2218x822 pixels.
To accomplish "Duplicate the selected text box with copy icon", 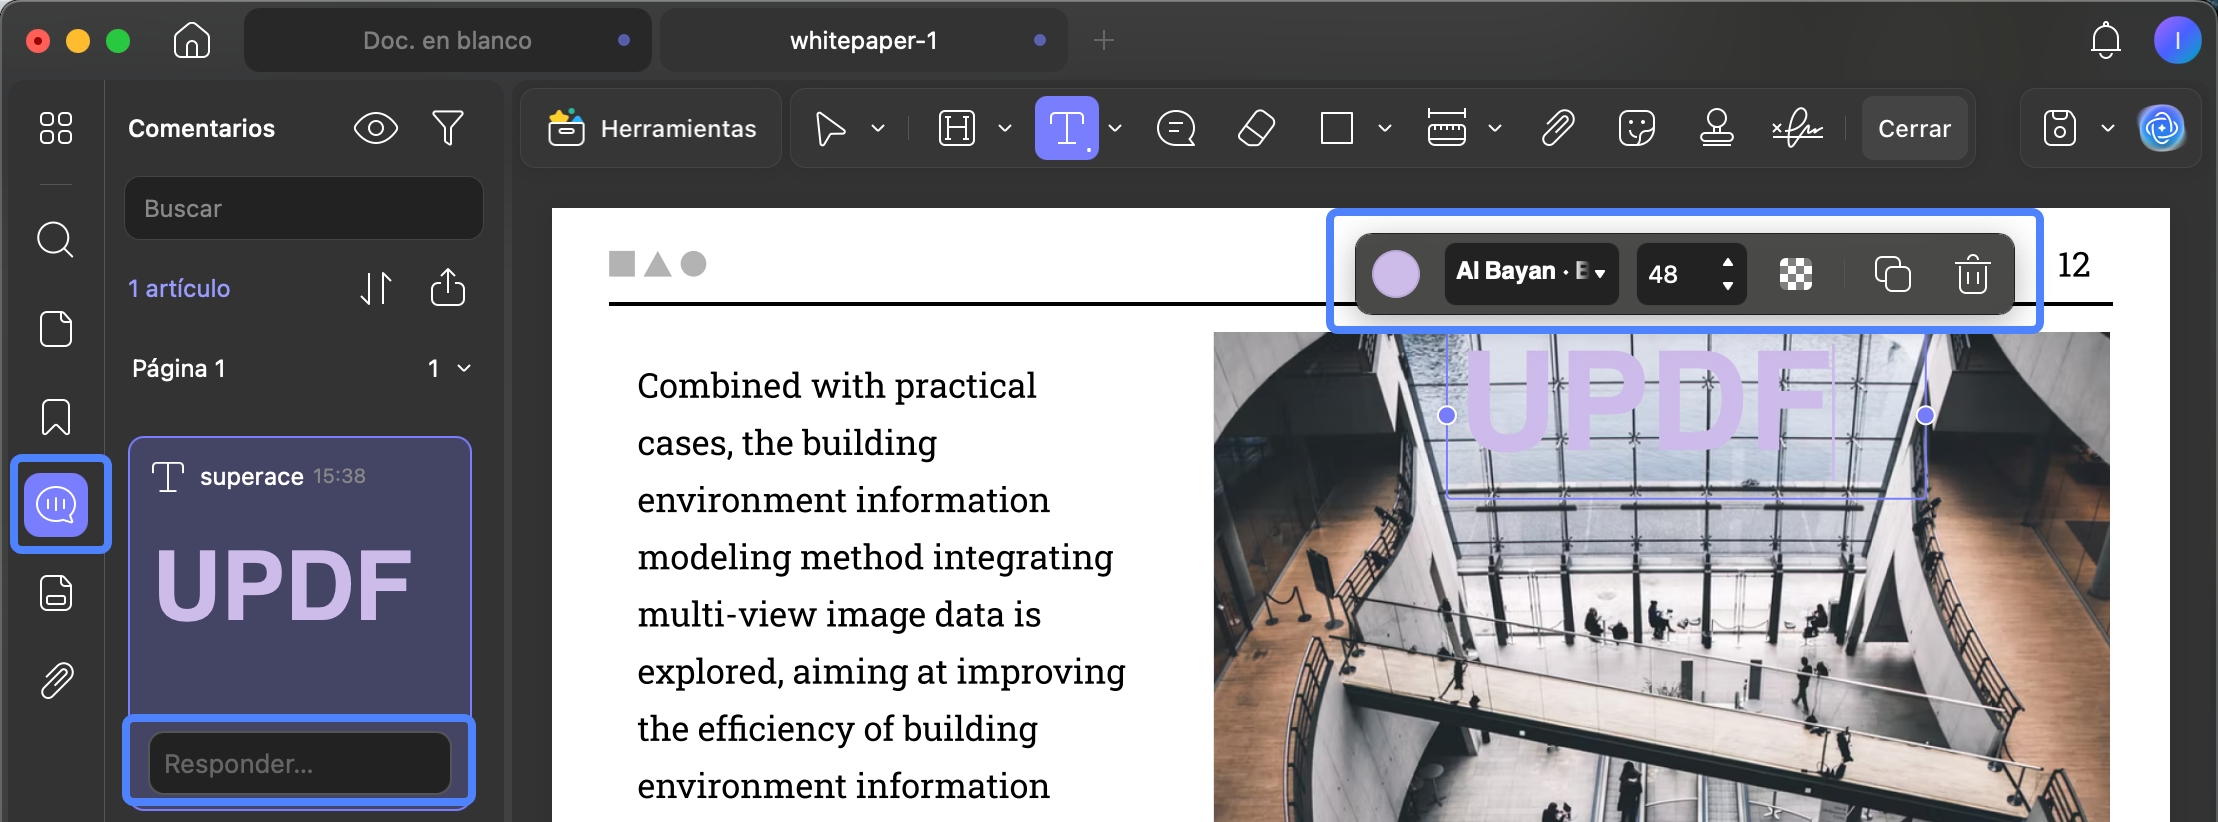I will (x=1892, y=274).
